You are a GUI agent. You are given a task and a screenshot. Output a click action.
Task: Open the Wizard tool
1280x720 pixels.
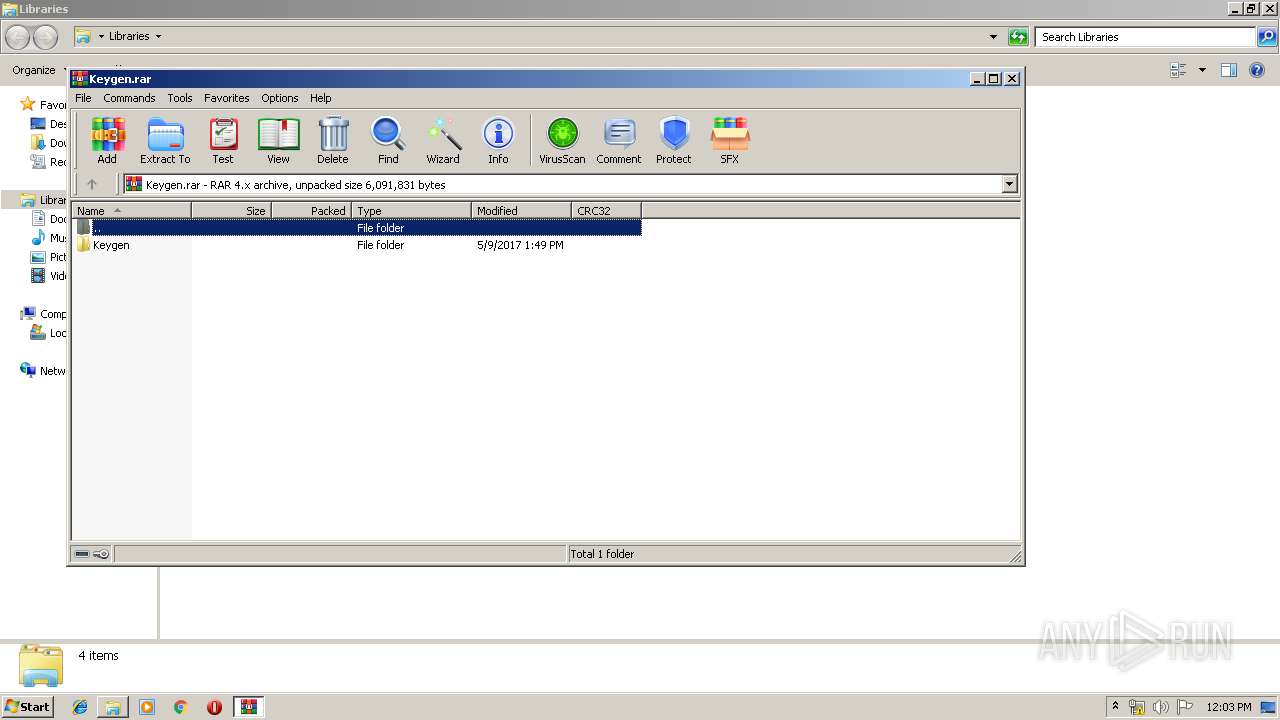tap(443, 140)
